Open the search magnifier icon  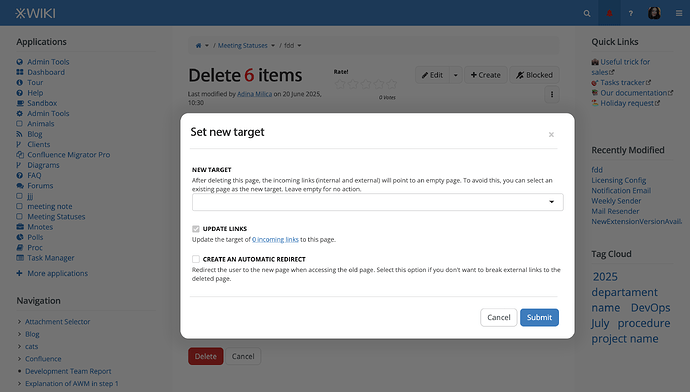pyautogui.click(x=587, y=13)
